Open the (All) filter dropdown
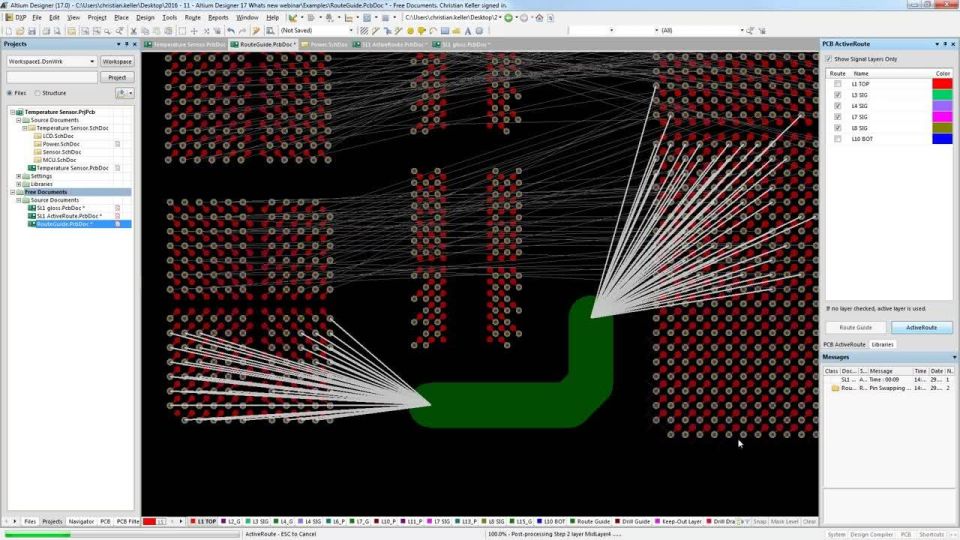The width and height of the screenshot is (960, 540). pos(741,31)
